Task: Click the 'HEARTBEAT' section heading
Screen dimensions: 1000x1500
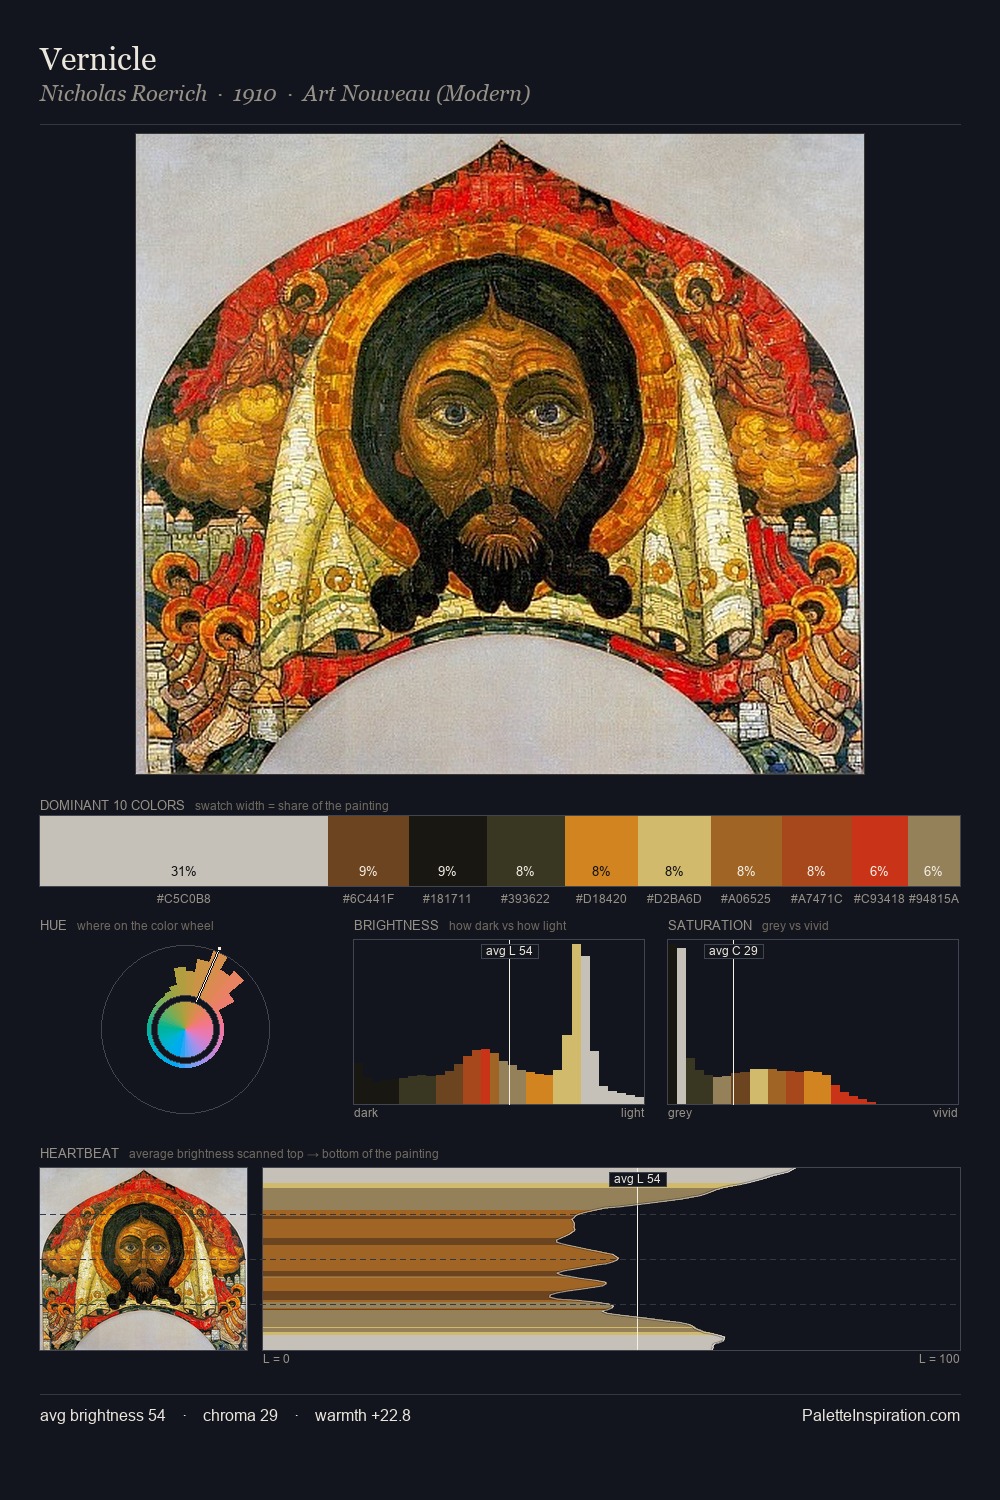Action: tap(79, 1153)
